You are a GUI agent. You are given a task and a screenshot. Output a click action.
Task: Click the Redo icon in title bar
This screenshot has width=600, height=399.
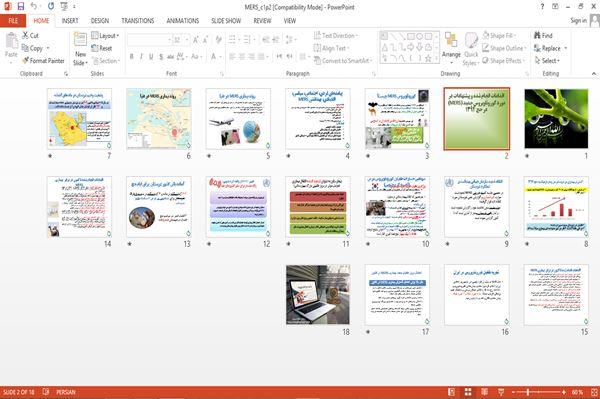(x=51, y=6)
